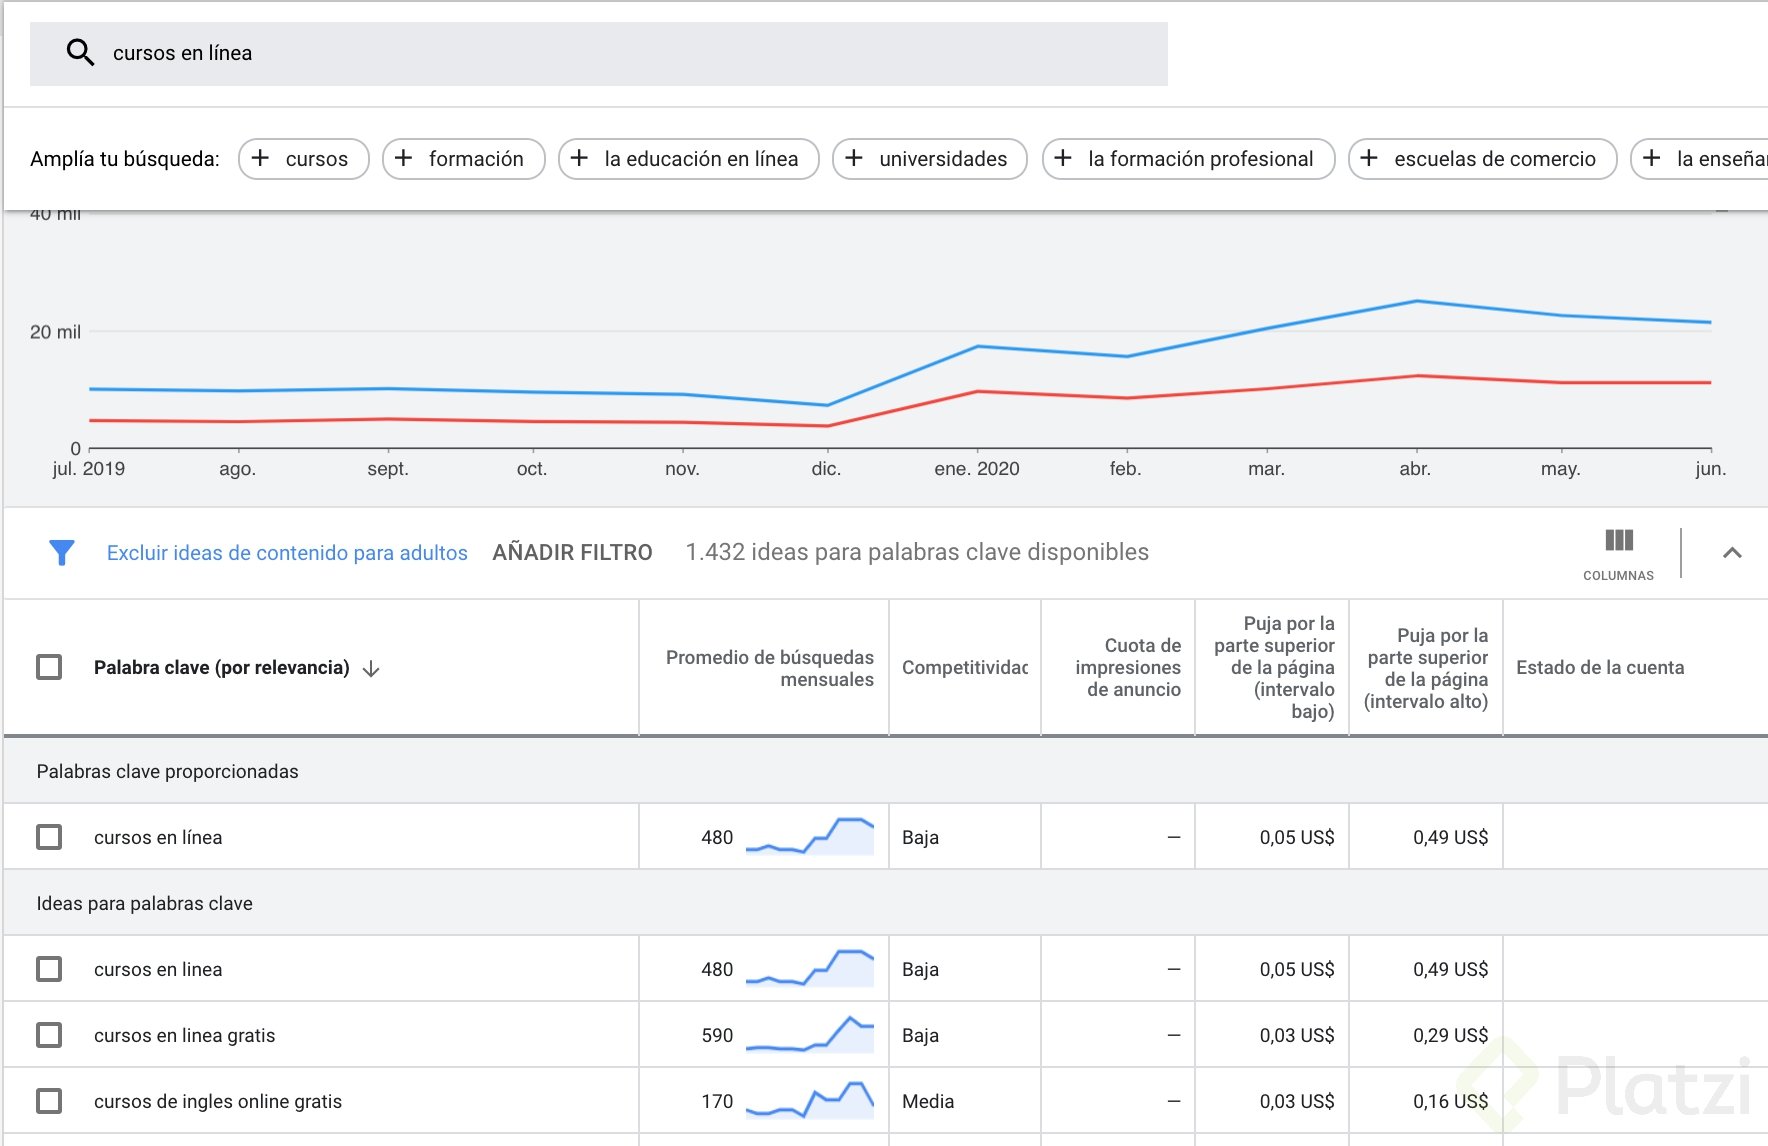
Task: Add 'escuelas de comercio' suggestion chip
Action: [x=1482, y=159]
